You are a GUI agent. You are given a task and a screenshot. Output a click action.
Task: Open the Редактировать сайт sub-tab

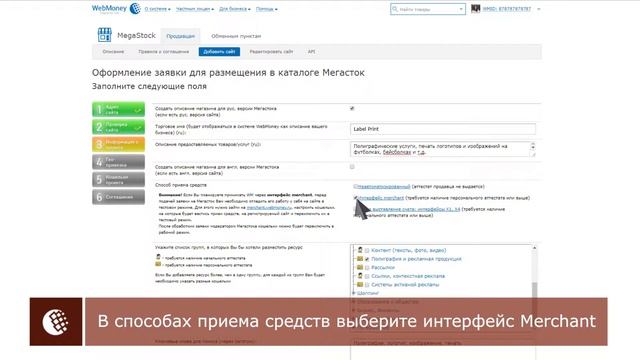(271, 52)
